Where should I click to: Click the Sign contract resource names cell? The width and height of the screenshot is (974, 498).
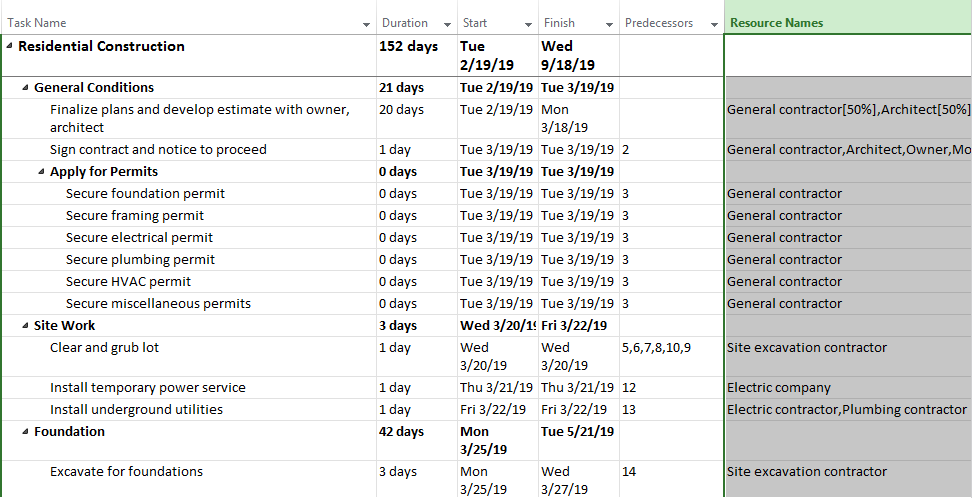click(x=848, y=150)
